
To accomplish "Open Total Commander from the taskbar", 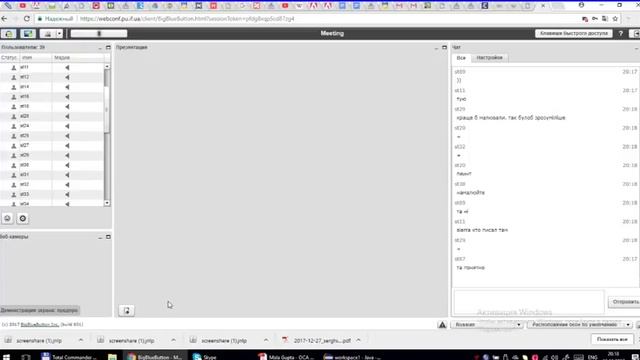I will (x=69, y=357).
